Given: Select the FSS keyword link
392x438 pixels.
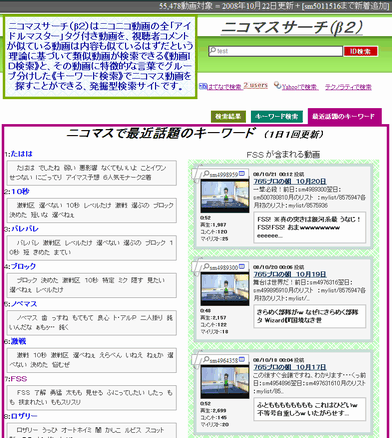Looking at the screenshot, I should [19, 379].
